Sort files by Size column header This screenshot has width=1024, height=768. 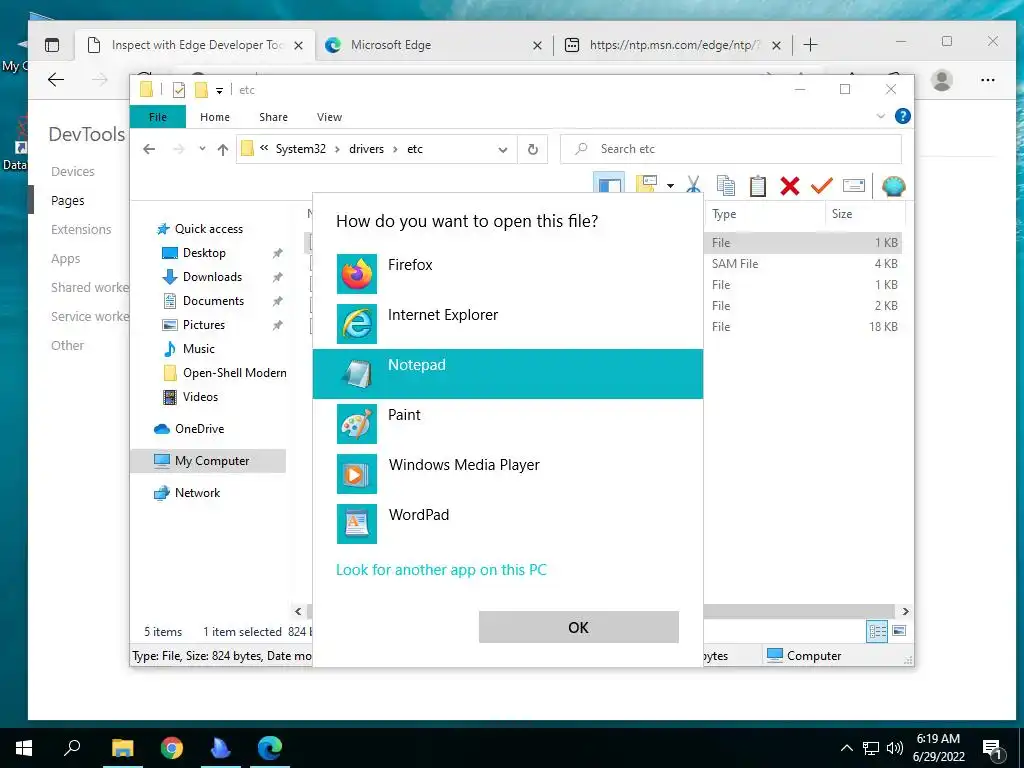865,214
